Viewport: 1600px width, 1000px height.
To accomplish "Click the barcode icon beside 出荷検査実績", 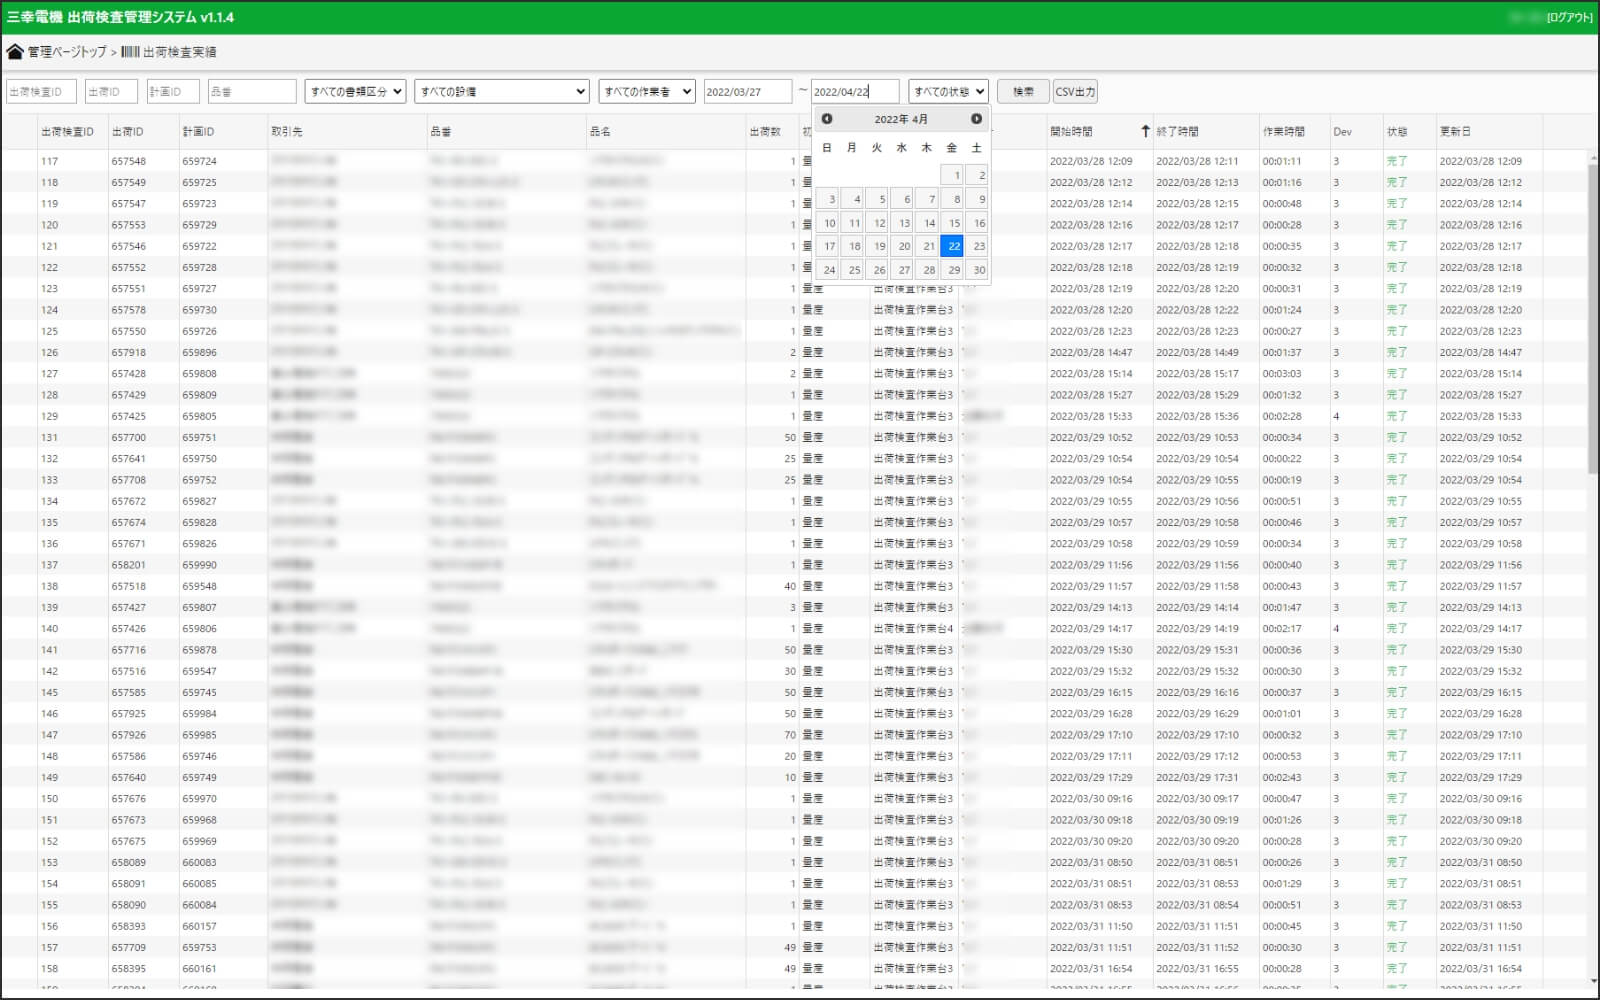I will (130, 52).
